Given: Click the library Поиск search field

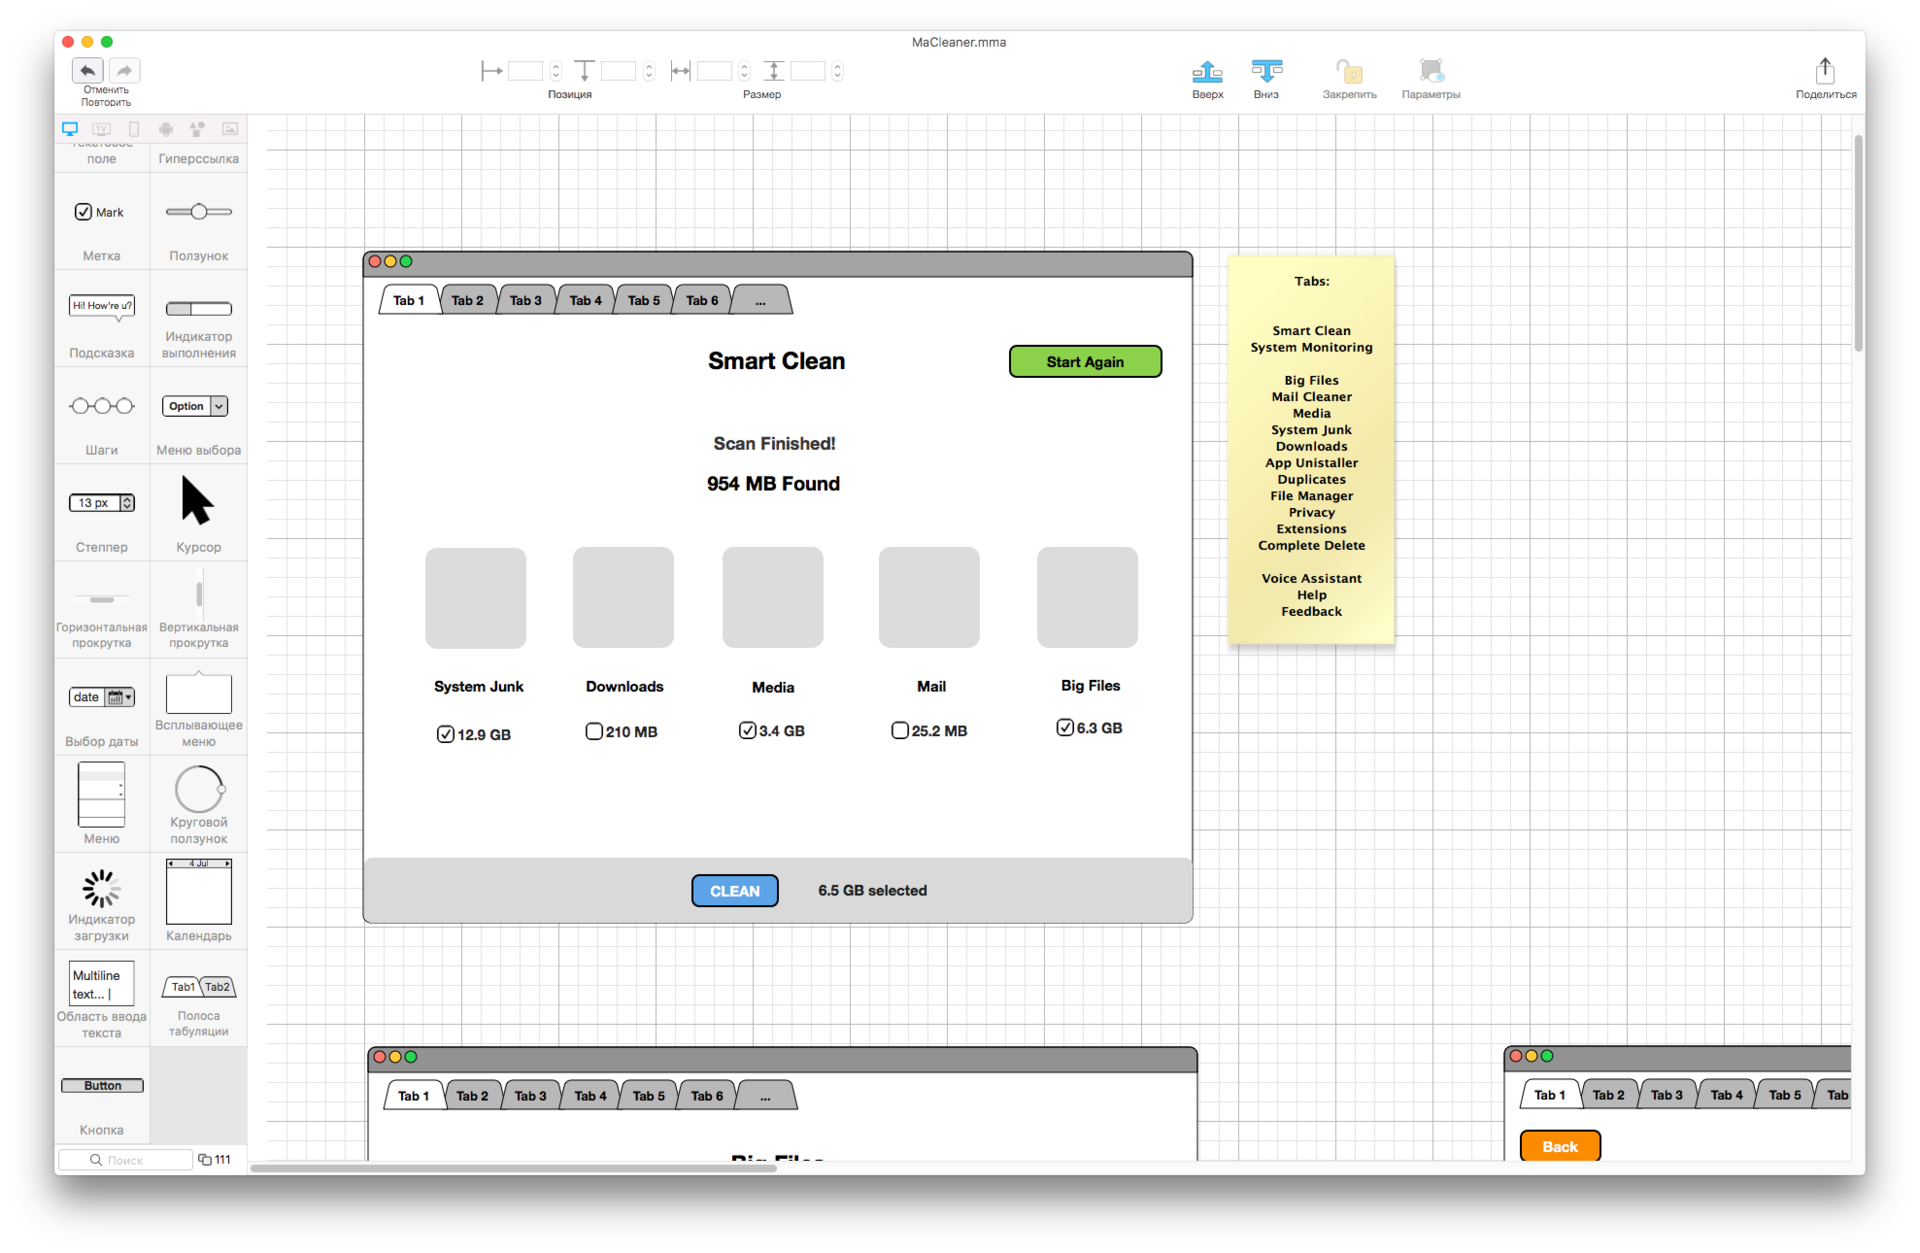Looking at the screenshot, I should 126,1159.
